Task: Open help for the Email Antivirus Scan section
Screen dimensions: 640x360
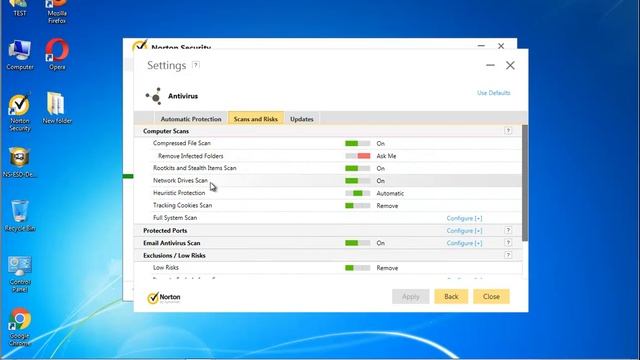Action: pyautogui.click(x=508, y=242)
